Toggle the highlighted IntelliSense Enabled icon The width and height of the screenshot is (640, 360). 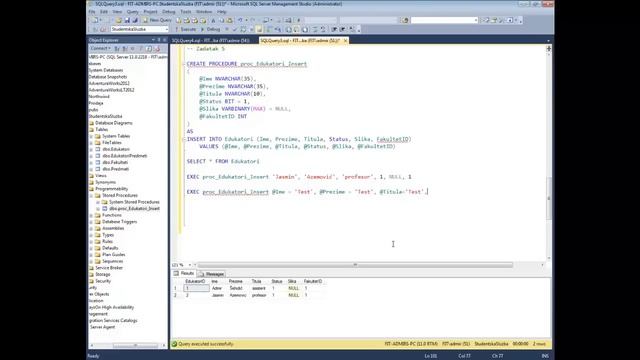259,29
